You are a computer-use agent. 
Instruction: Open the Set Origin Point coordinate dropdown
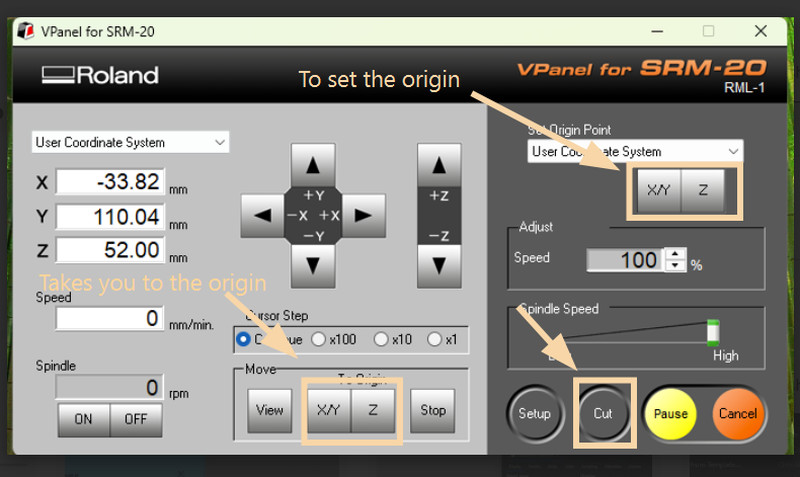[x=635, y=152]
